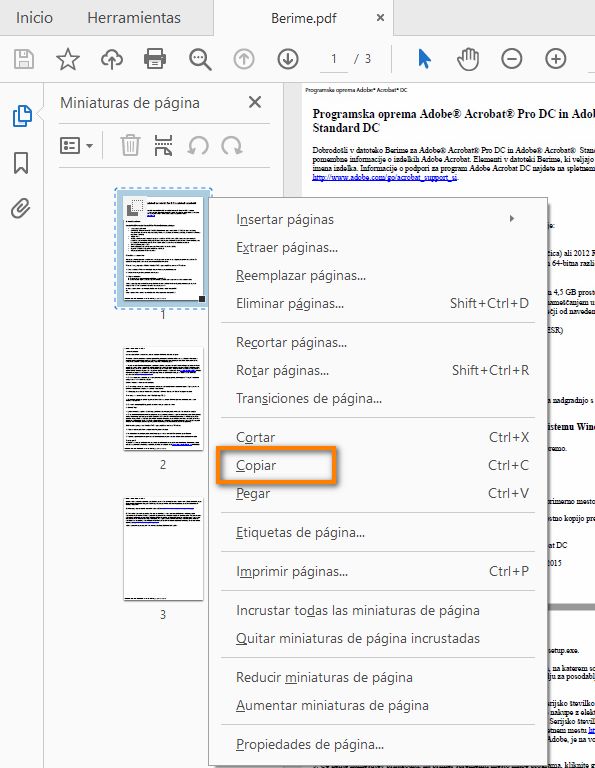Viewport: 595px width, 768px height.
Task: Open Propiedades de página... option
Action: coord(377,744)
